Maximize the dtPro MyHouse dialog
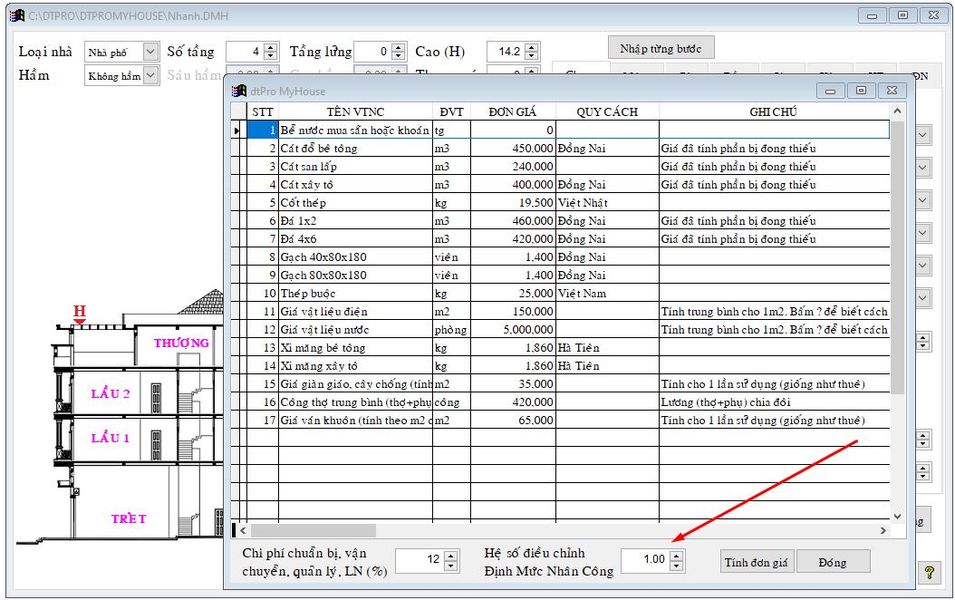The height and width of the screenshot is (600, 955). click(860, 90)
